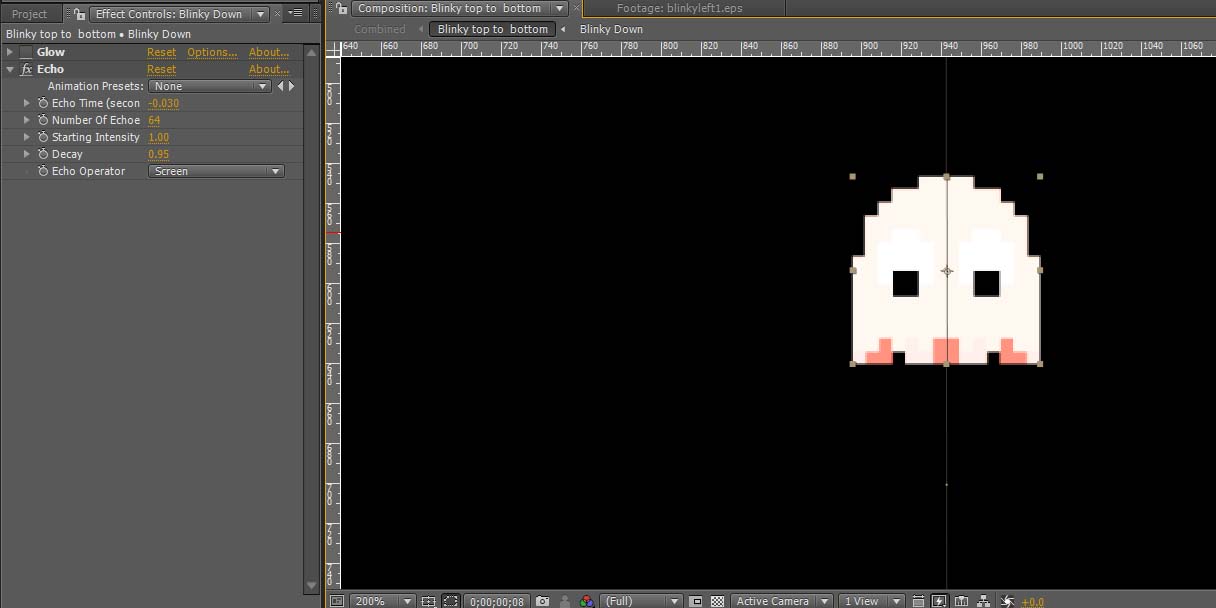Screen dimensions: 1216x608
Task: Expand the Echo Time property
Action: click(x=28, y=103)
